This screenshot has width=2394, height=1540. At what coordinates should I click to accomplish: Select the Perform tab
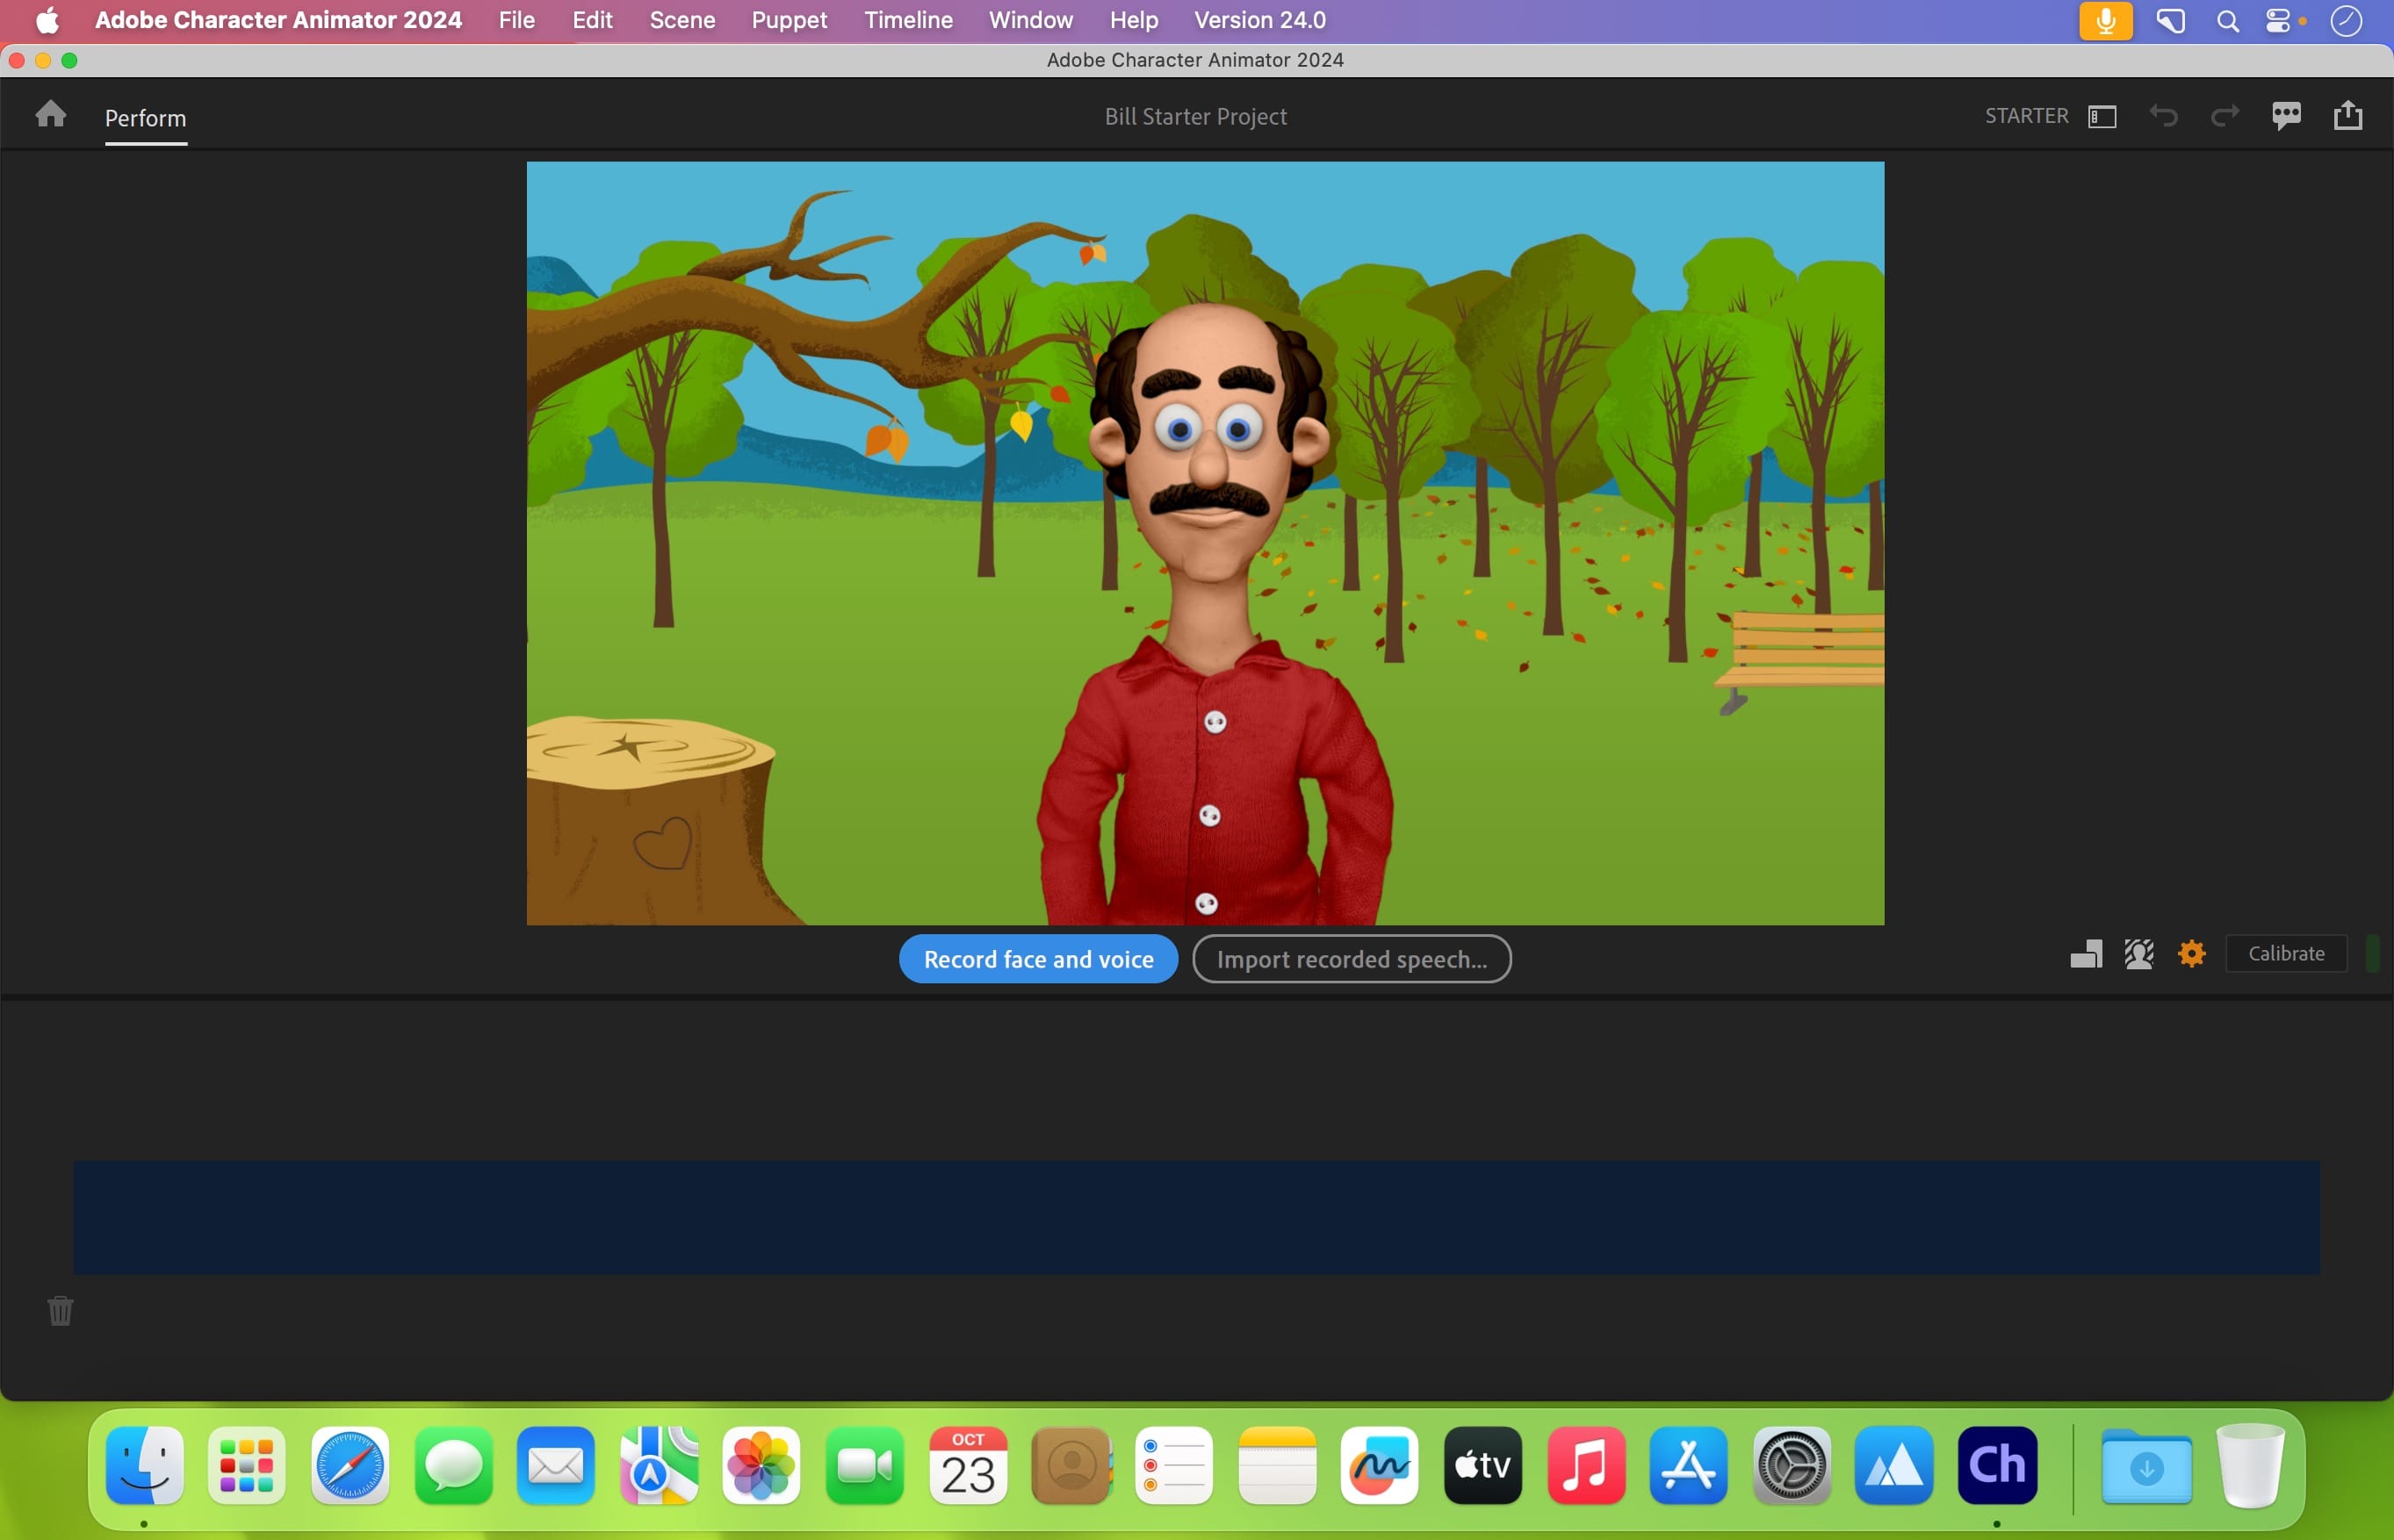[145, 118]
